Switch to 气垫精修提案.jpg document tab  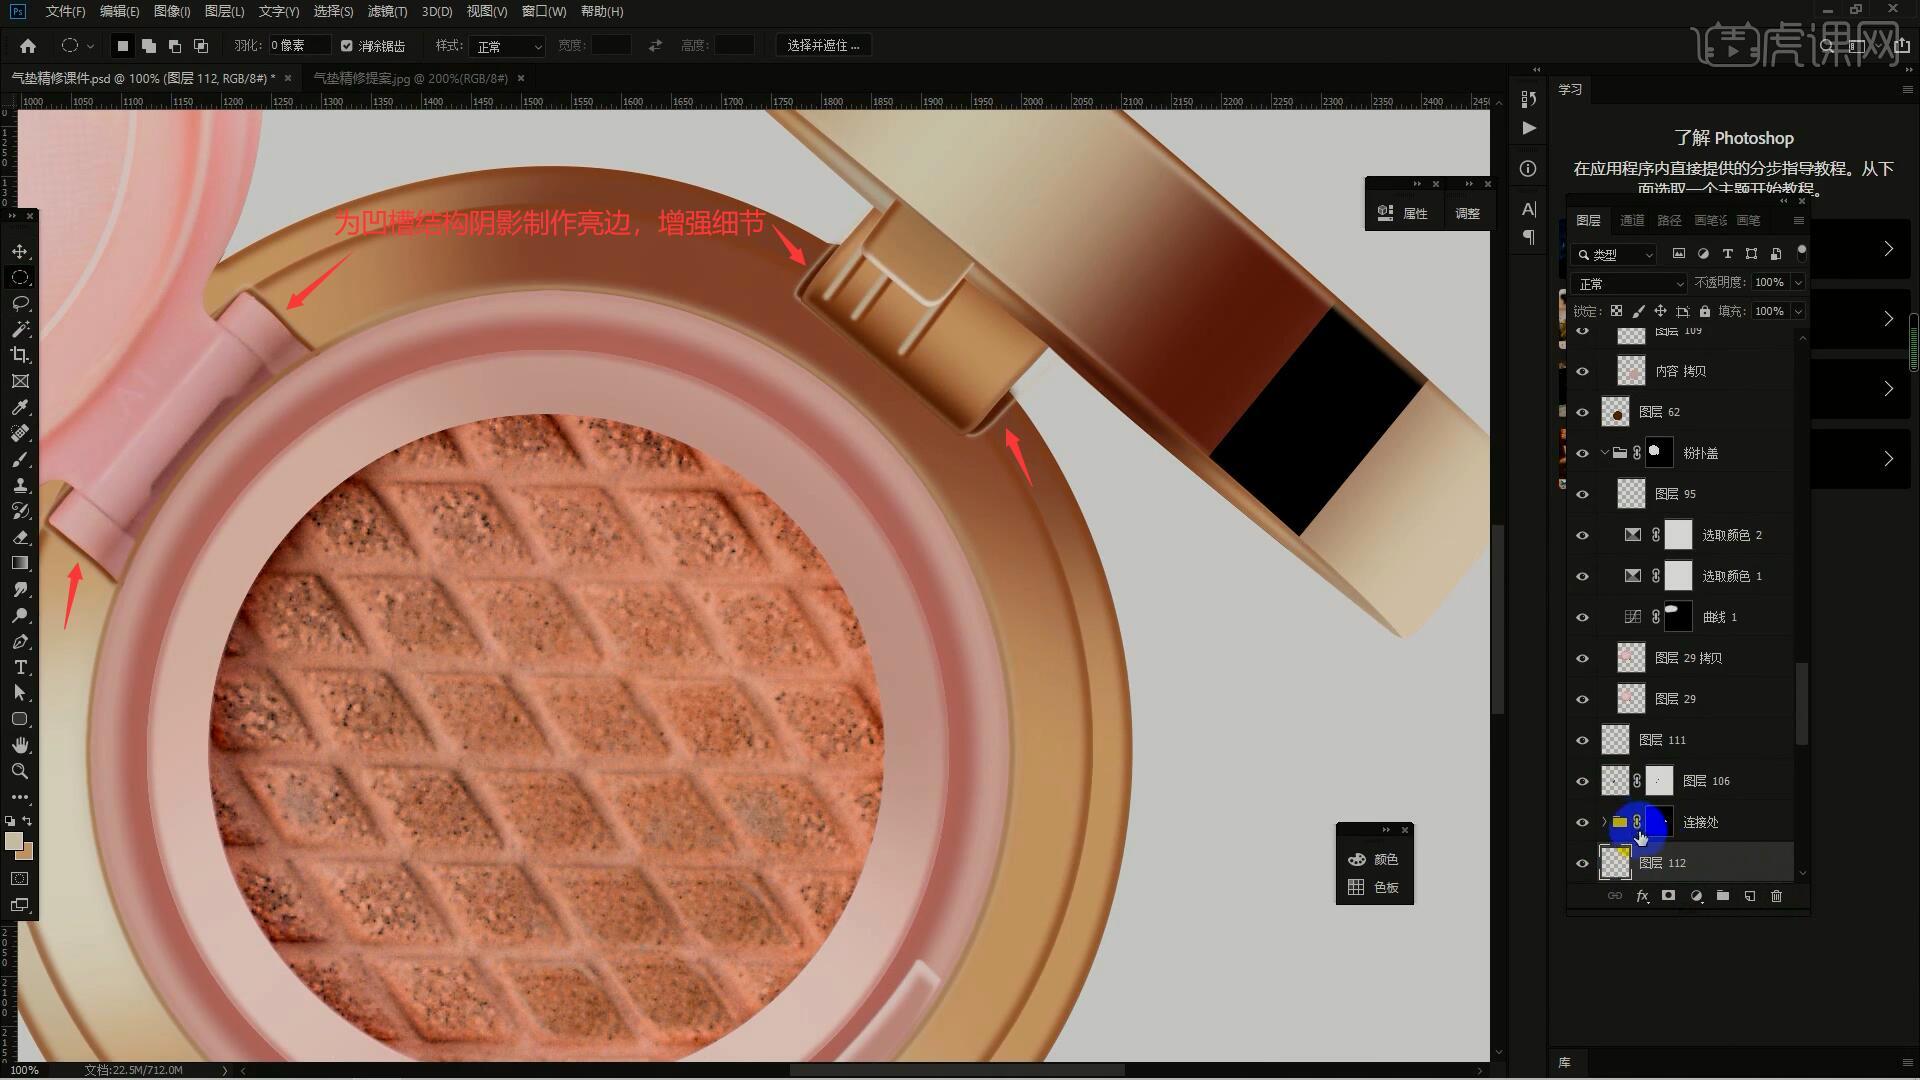pyautogui.click(x=410, y=78)
